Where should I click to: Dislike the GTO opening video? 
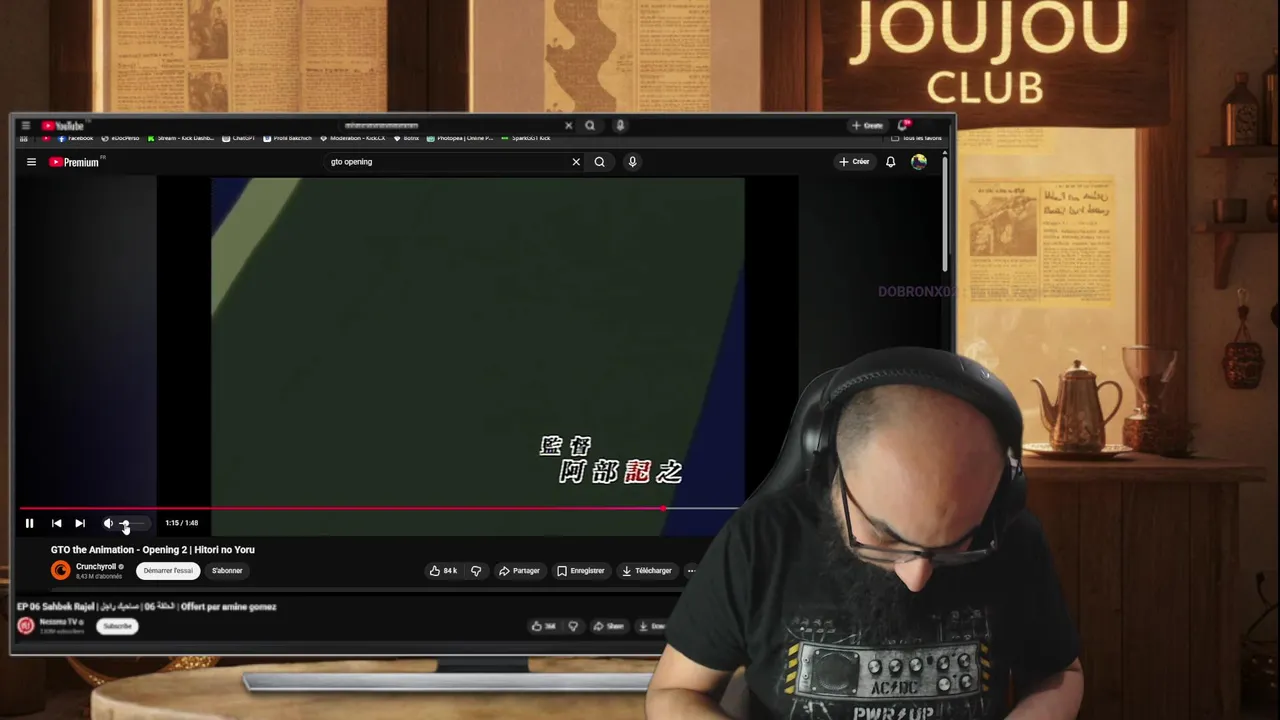[x=476, y=571]
